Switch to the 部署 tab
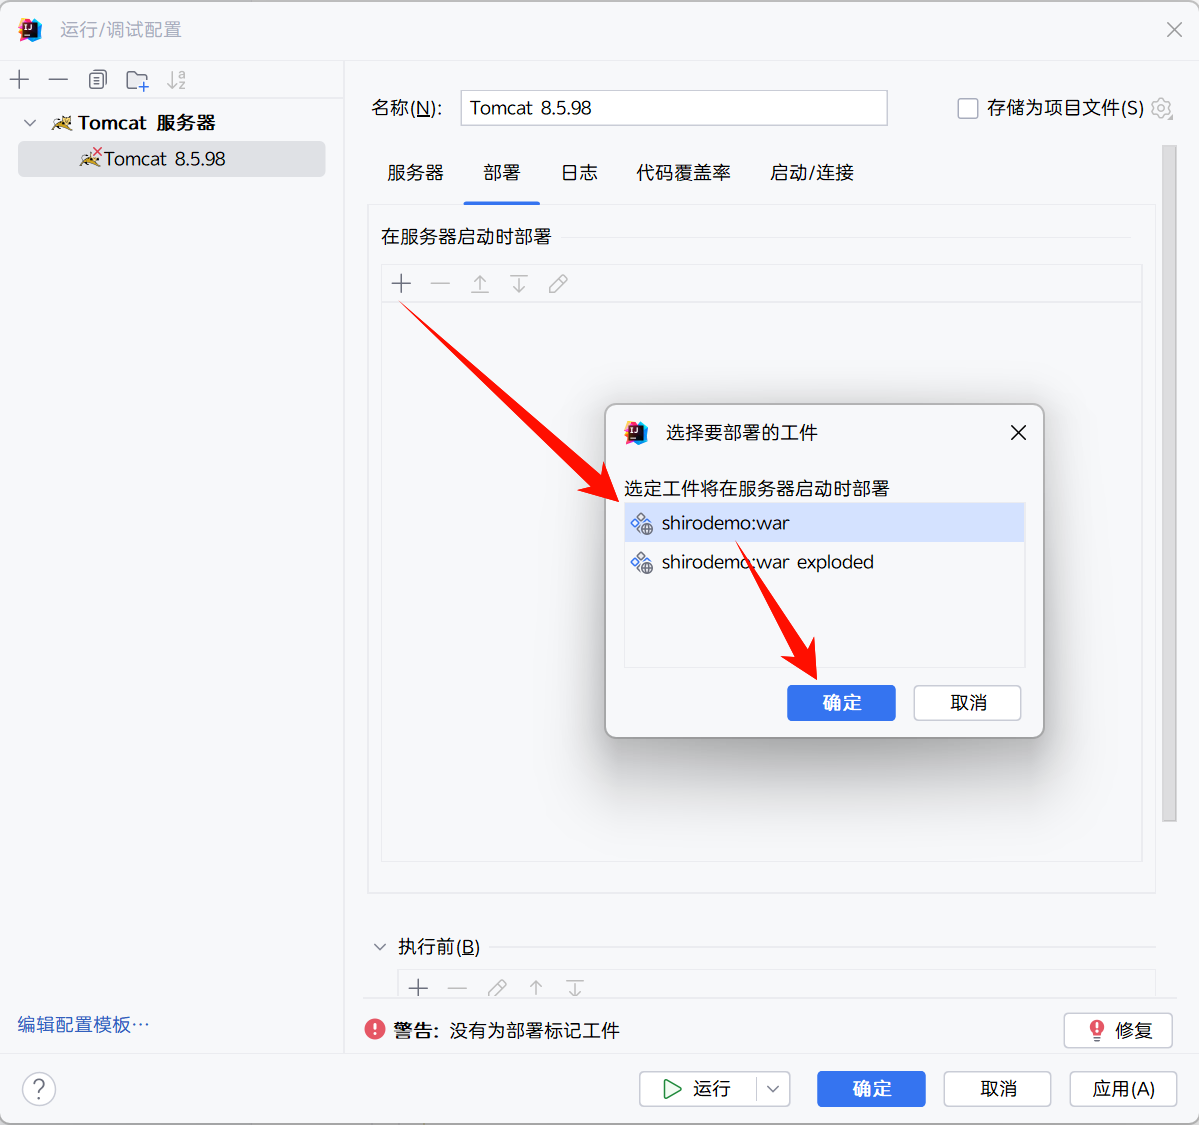The width and height of the screenshot is (1199, 1125). 502,173
